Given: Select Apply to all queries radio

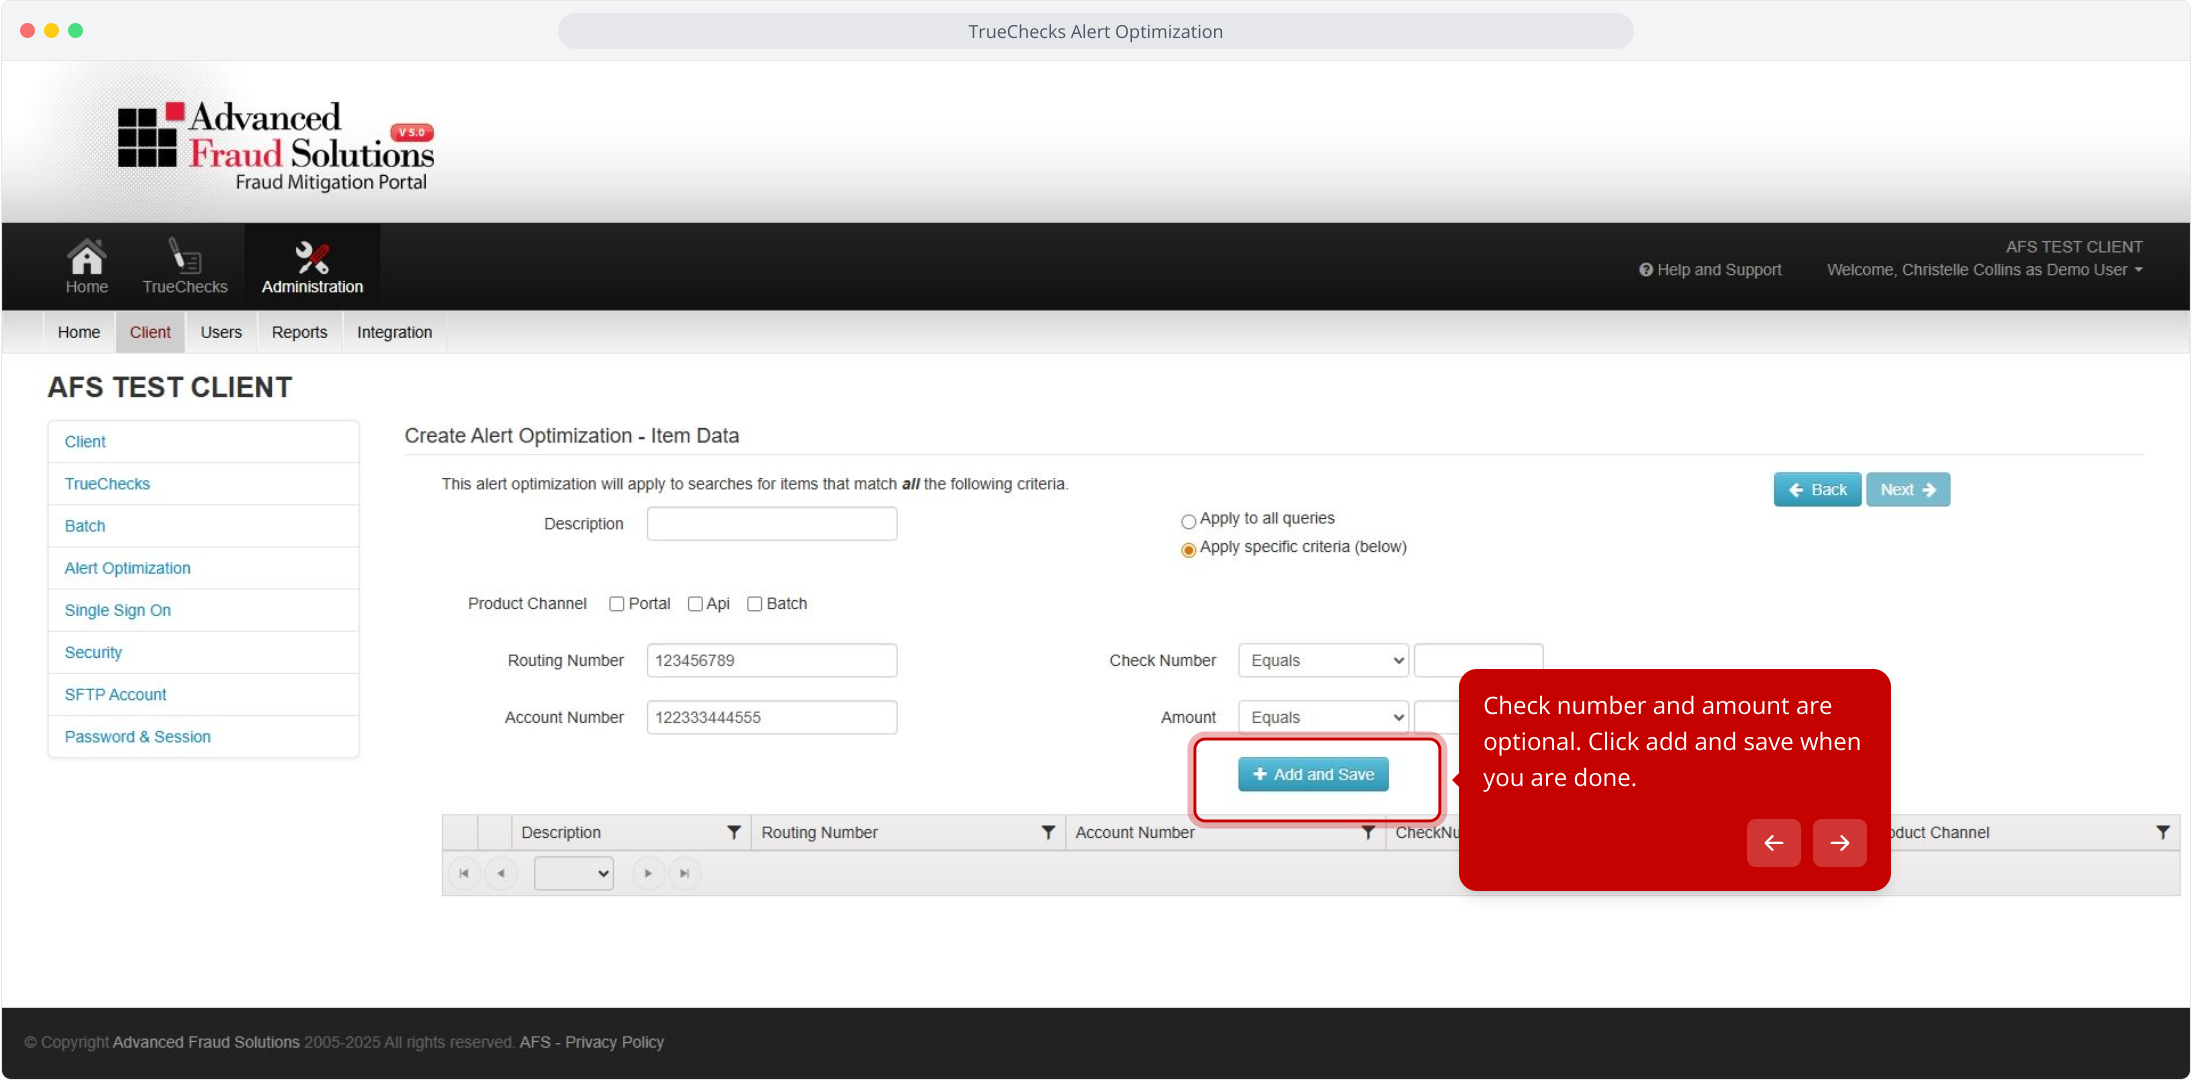Looking at the screenshot, I should [1188, 521].
